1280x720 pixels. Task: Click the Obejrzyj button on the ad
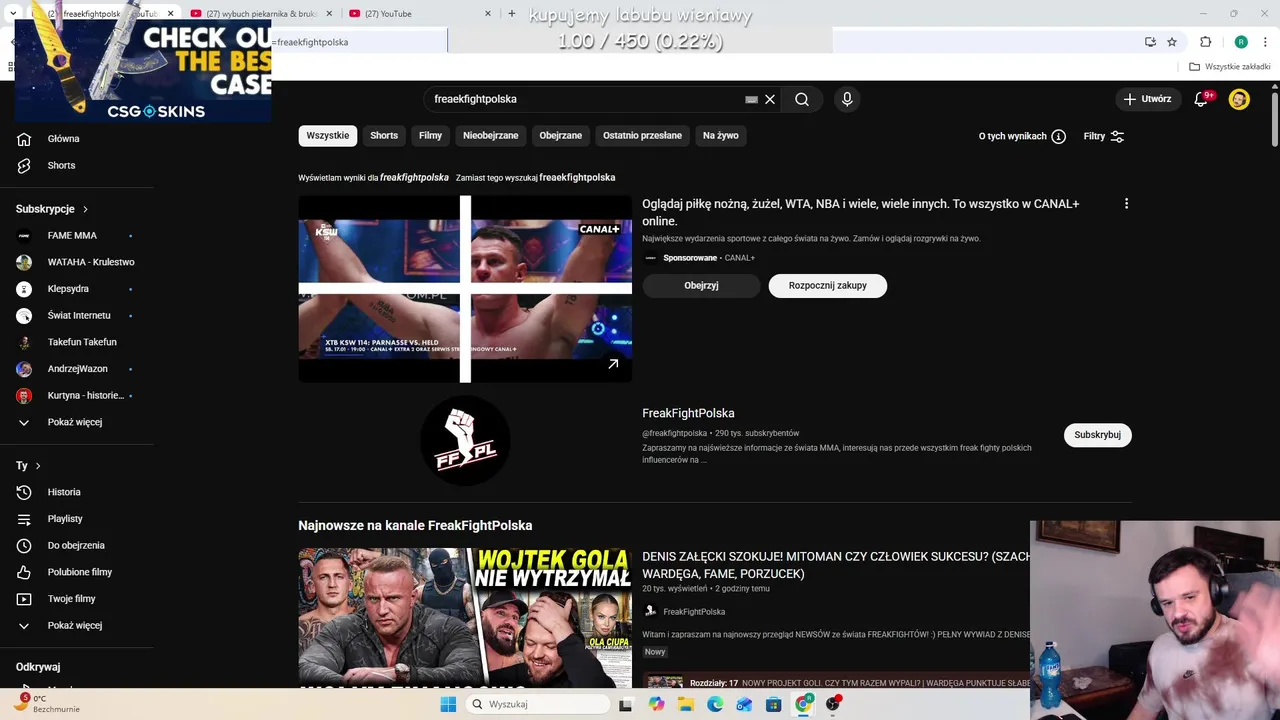701,285
